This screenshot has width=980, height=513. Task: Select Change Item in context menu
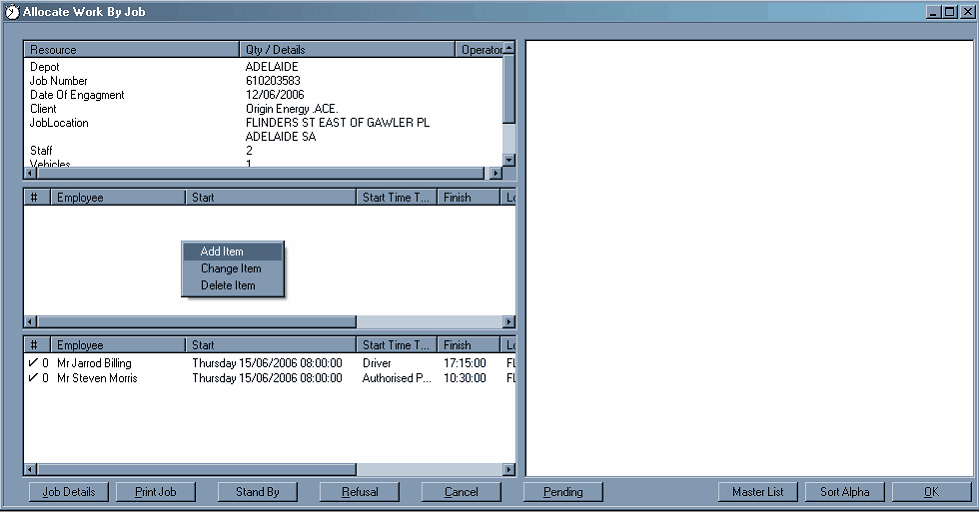click(231, 269)
